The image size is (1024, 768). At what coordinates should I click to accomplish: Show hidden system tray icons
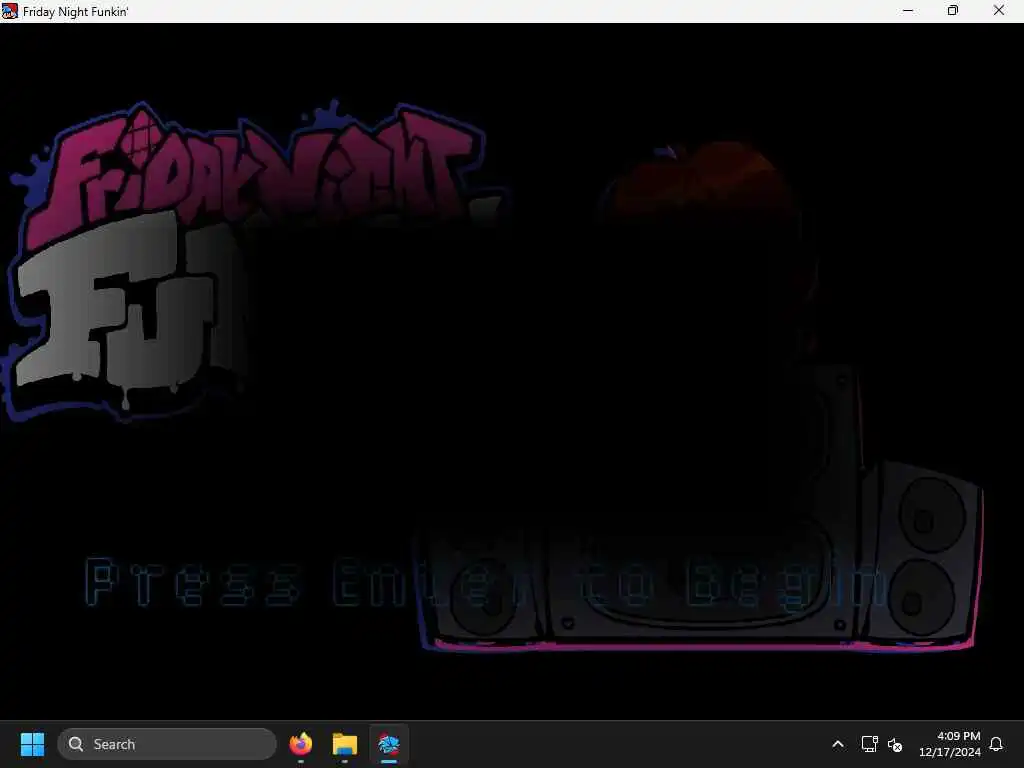(838, 744)
